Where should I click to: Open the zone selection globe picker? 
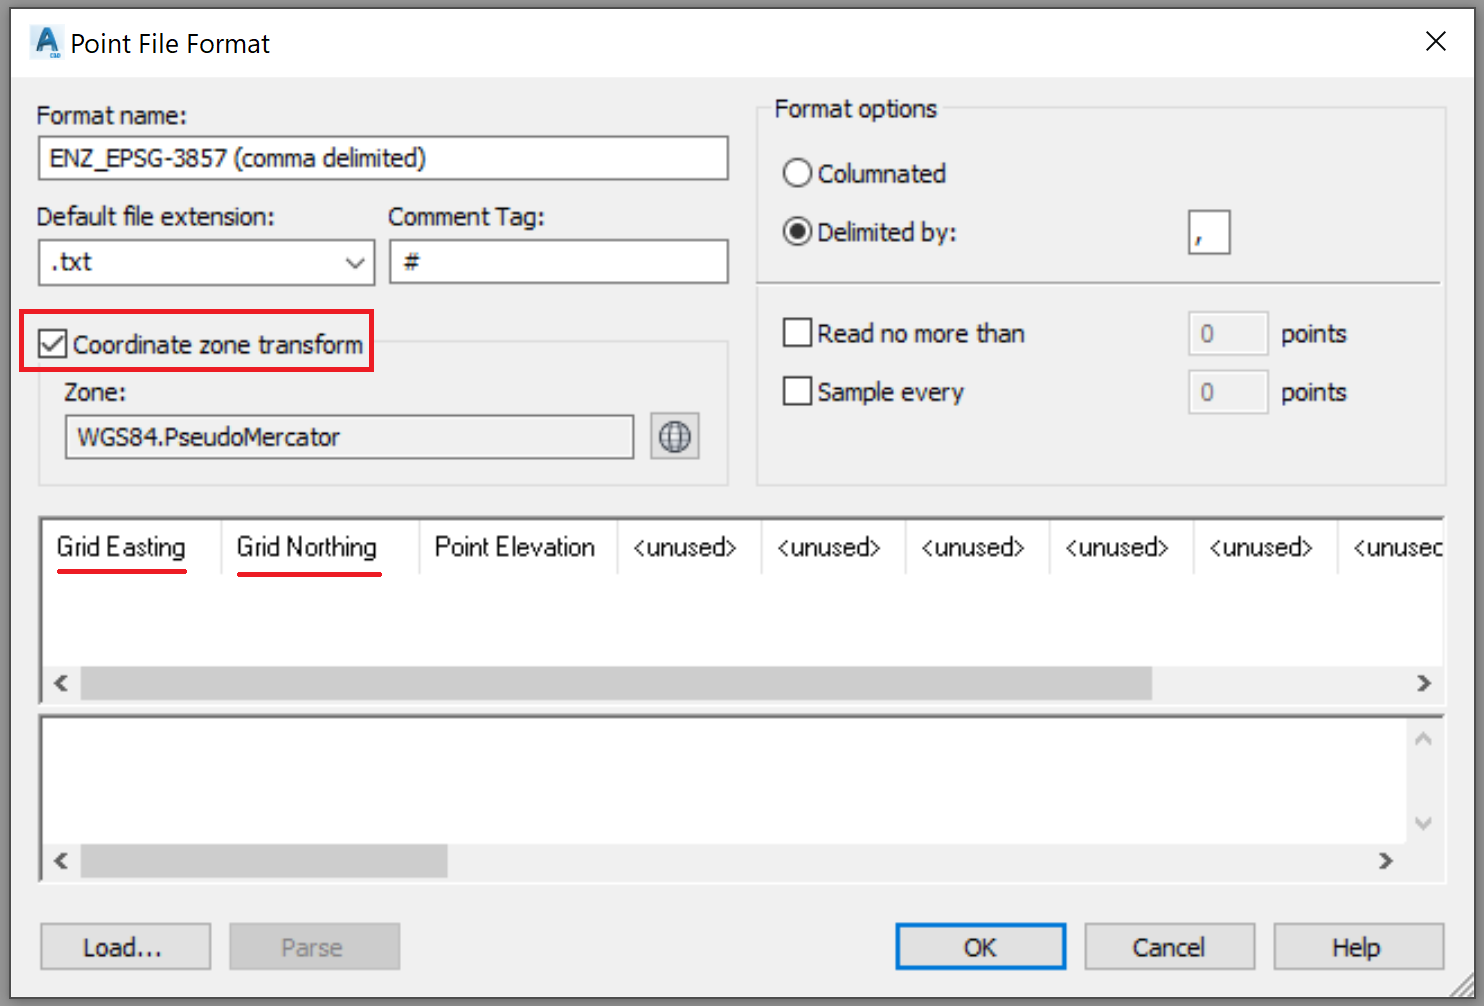pyautogui.click(x=674, y=436)
